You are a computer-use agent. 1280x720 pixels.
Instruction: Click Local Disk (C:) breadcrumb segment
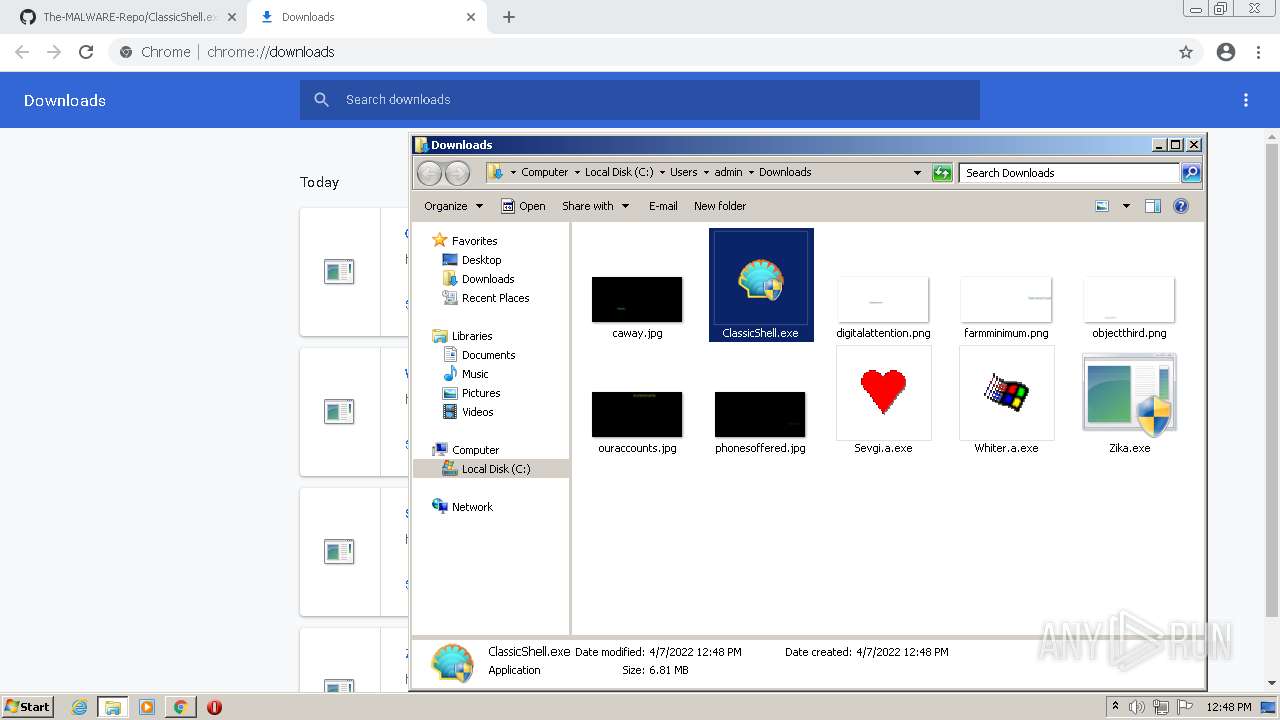click(x=619, y=172)
